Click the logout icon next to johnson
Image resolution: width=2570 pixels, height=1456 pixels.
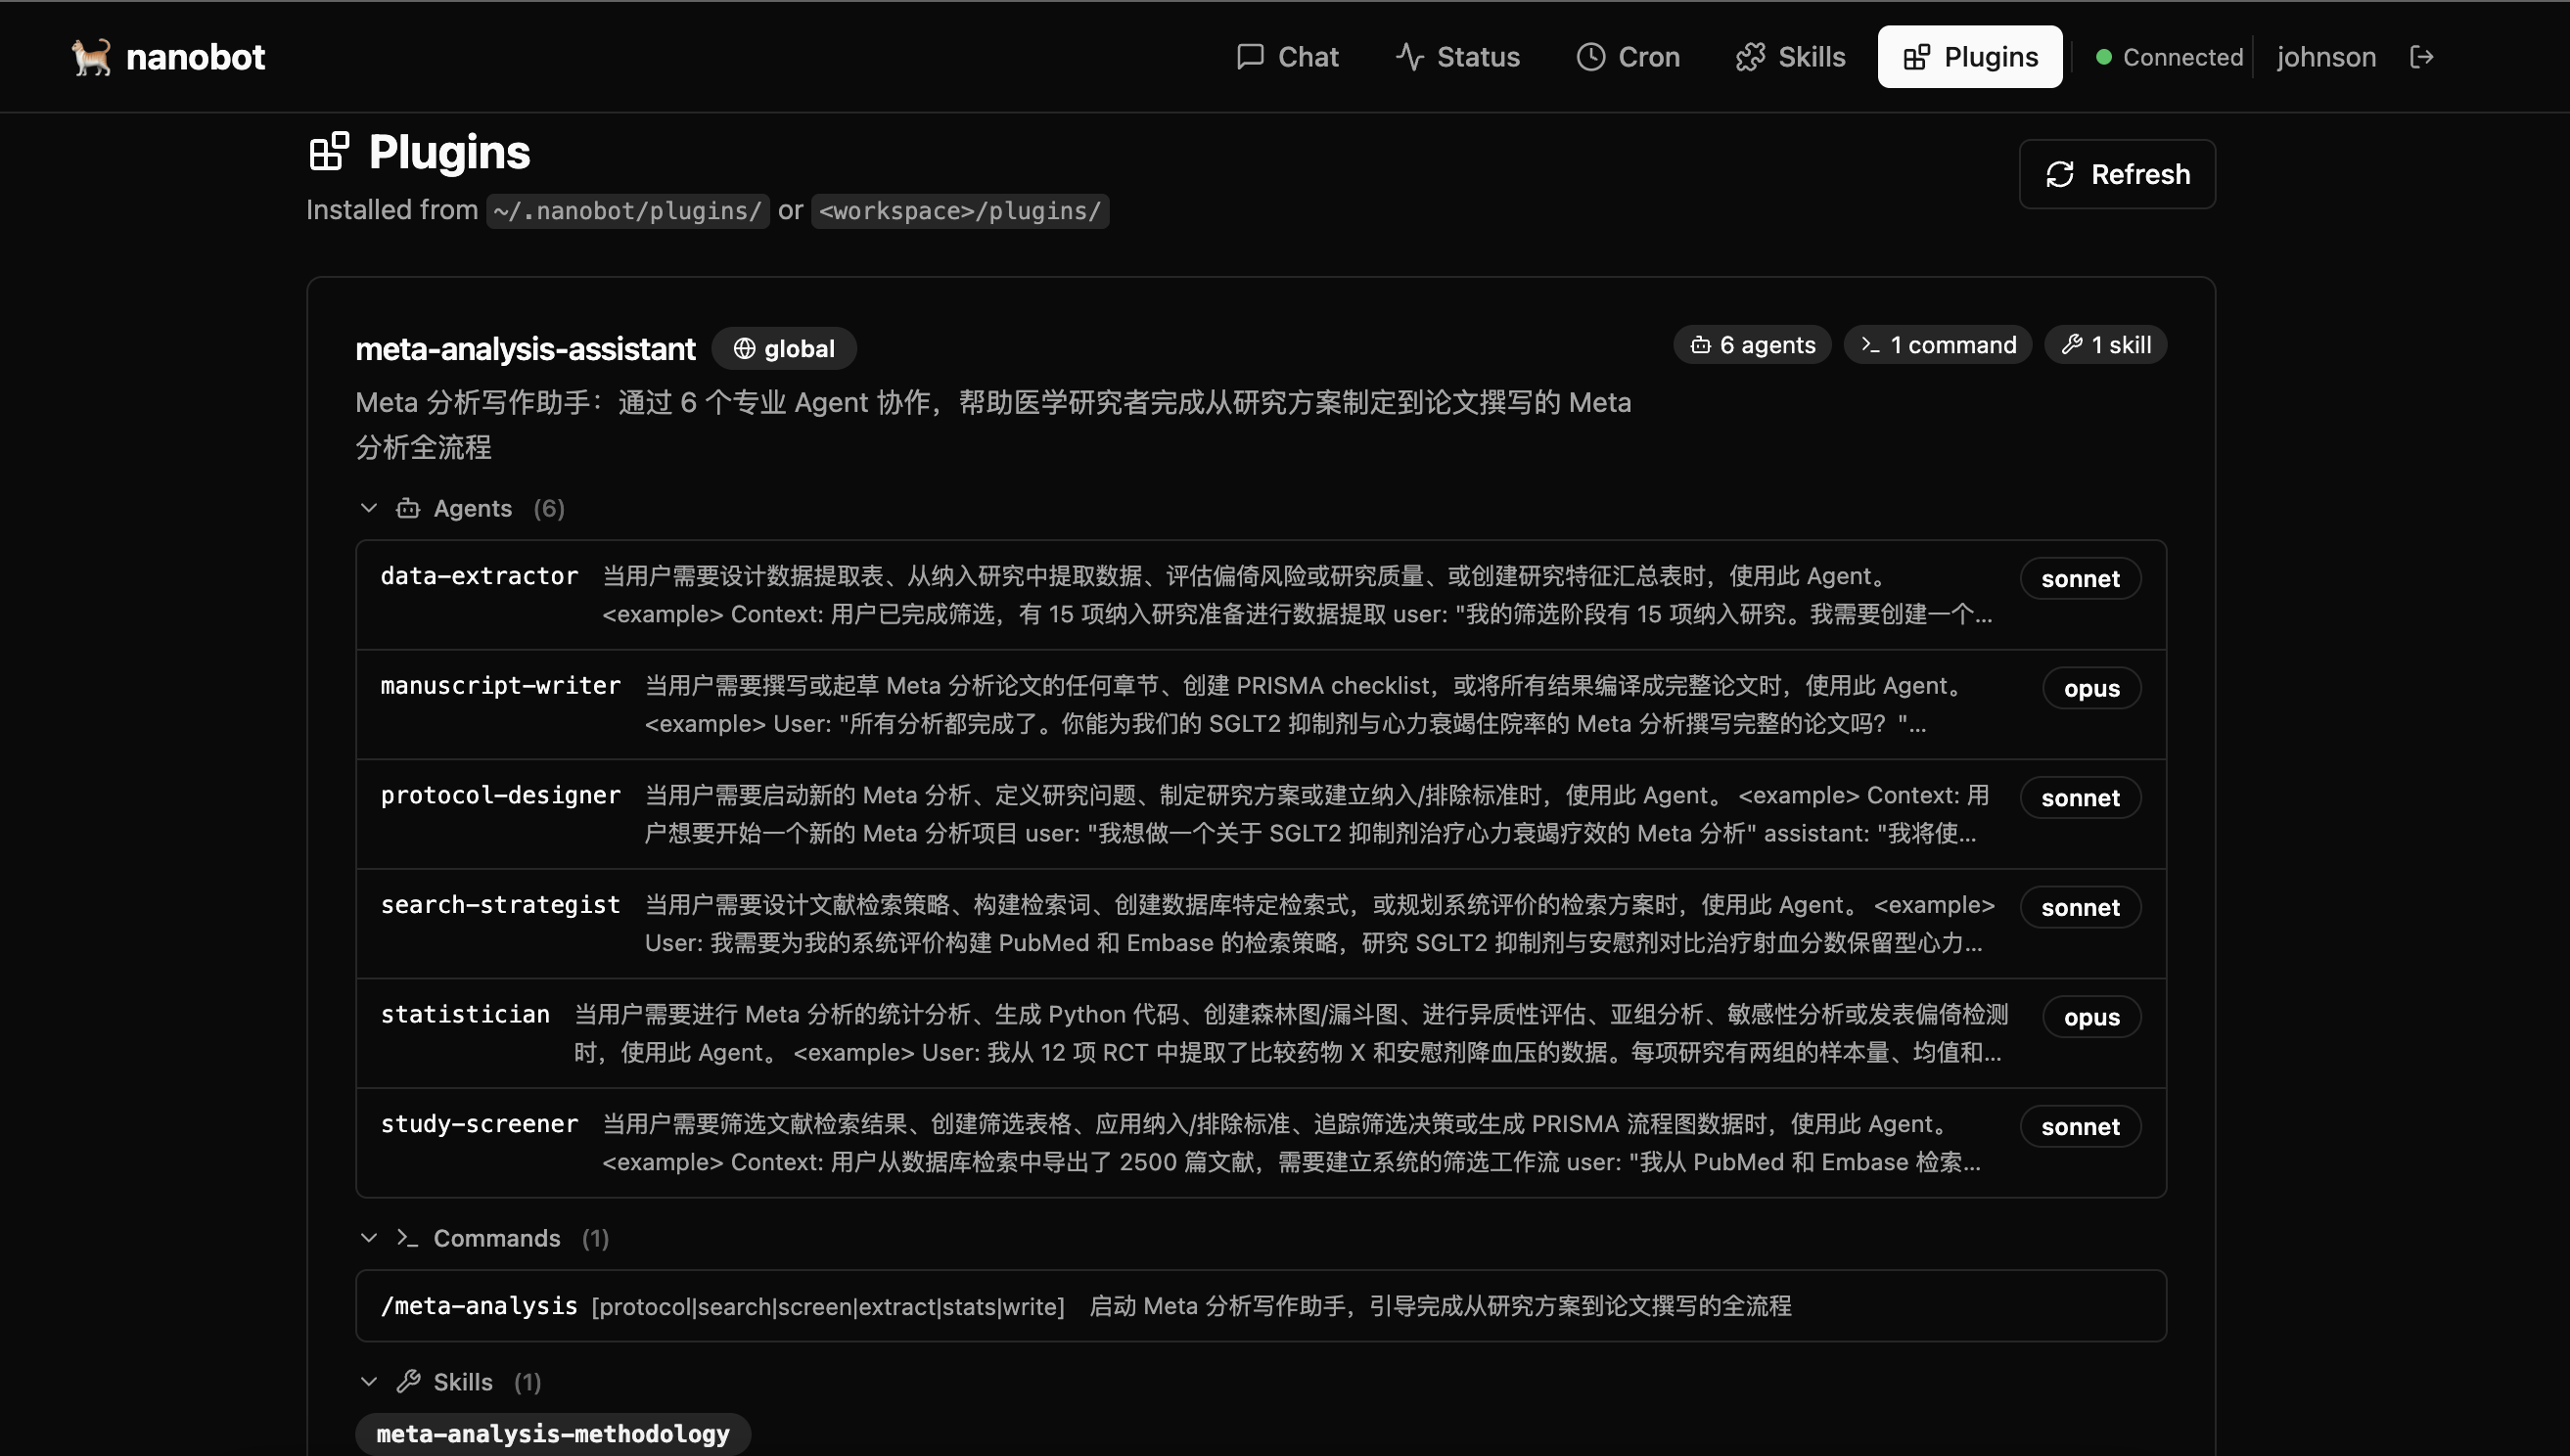(x=2421, y=57)
